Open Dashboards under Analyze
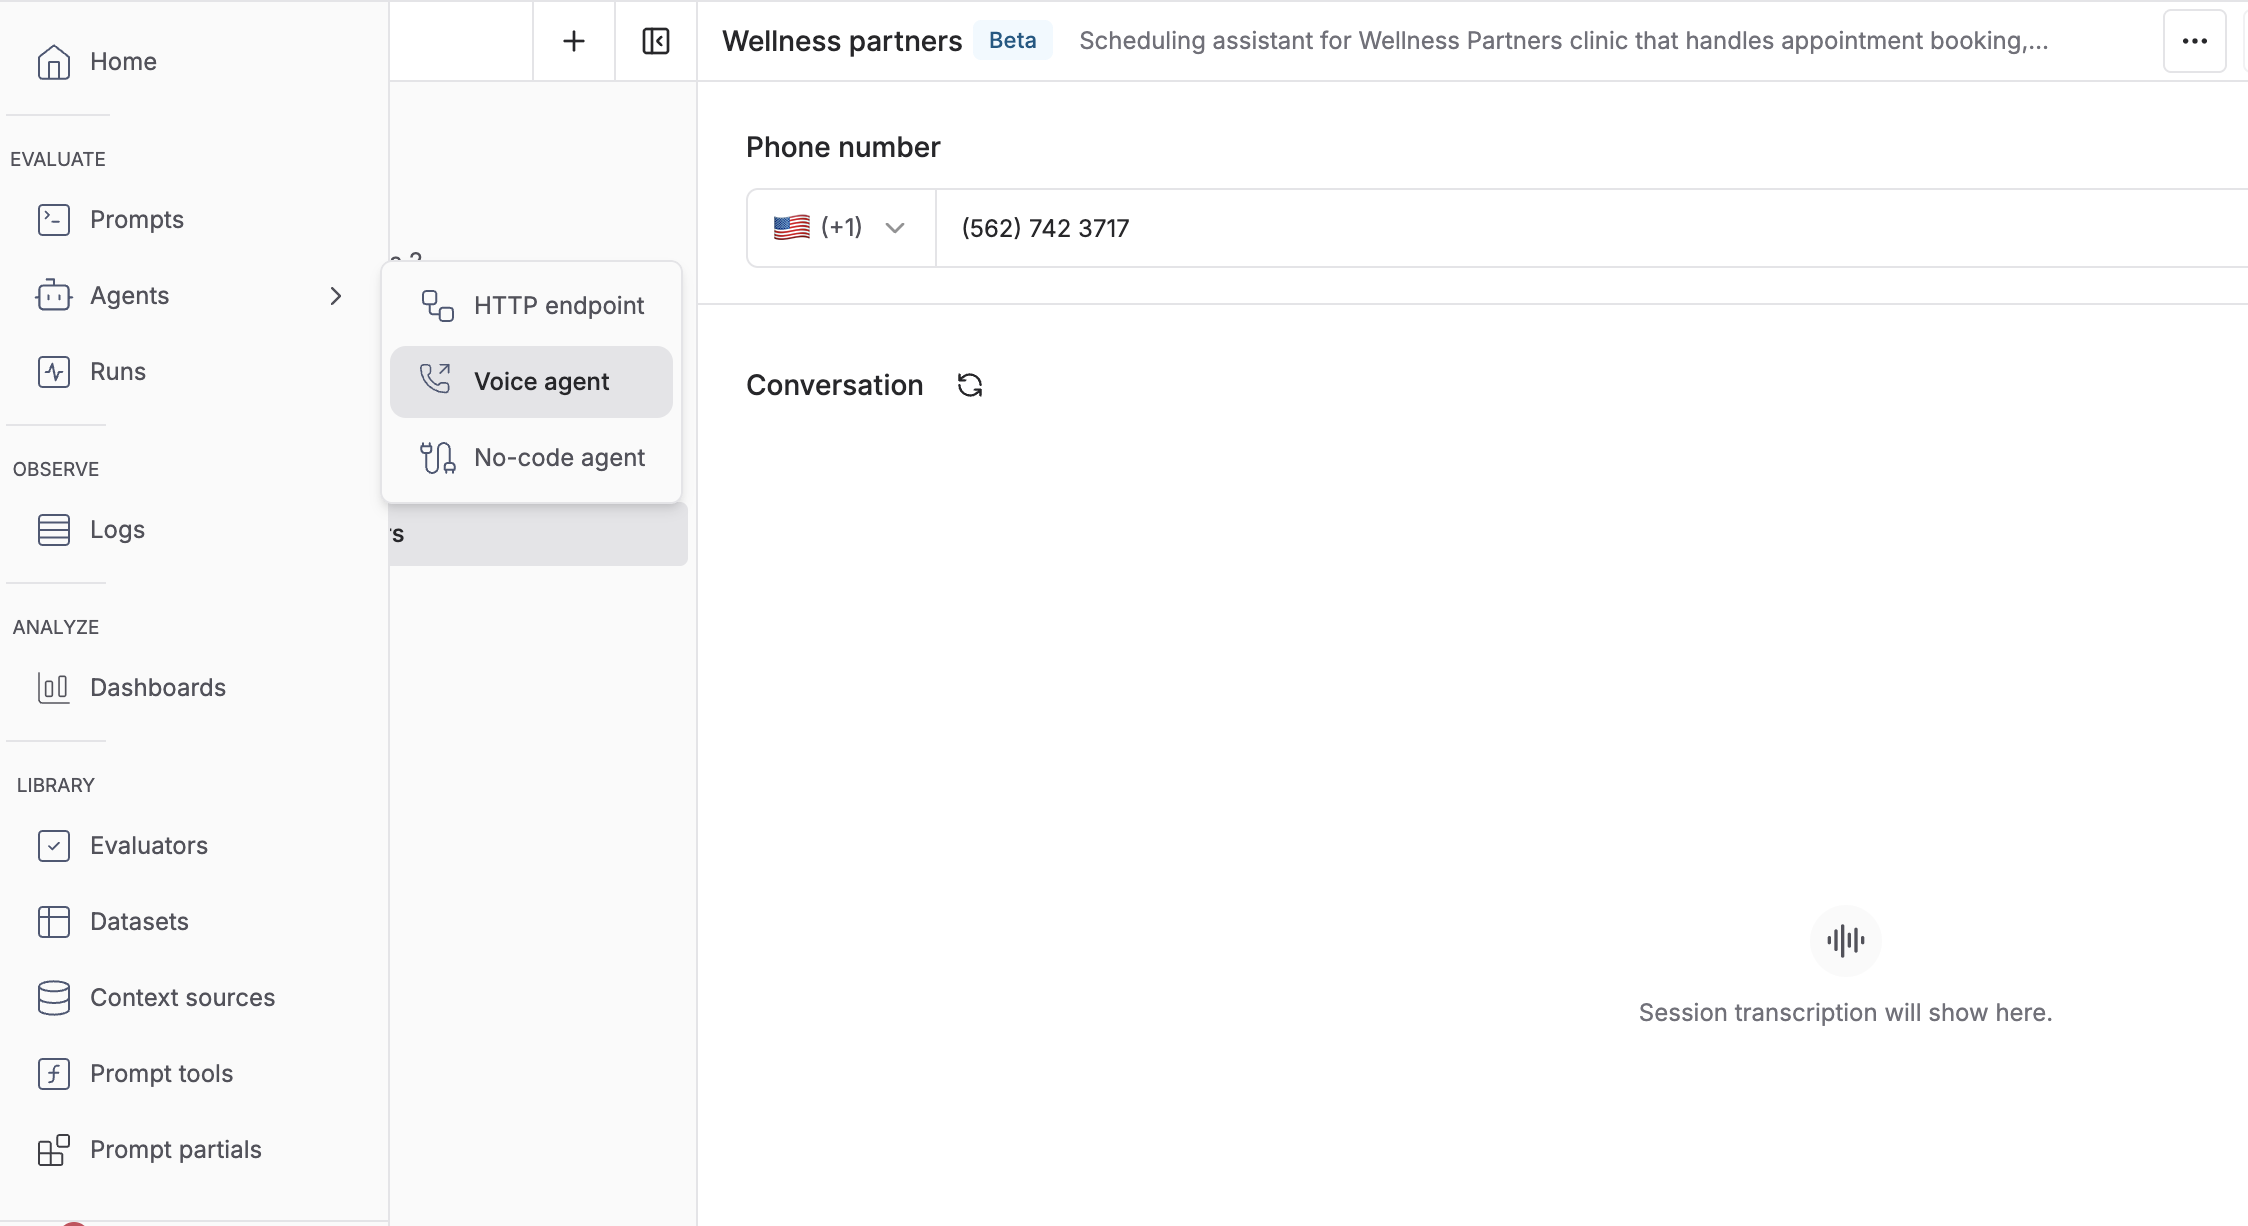Image resolution: width=2248 pixels, height=1226 pixels. (x=157, y=688)
